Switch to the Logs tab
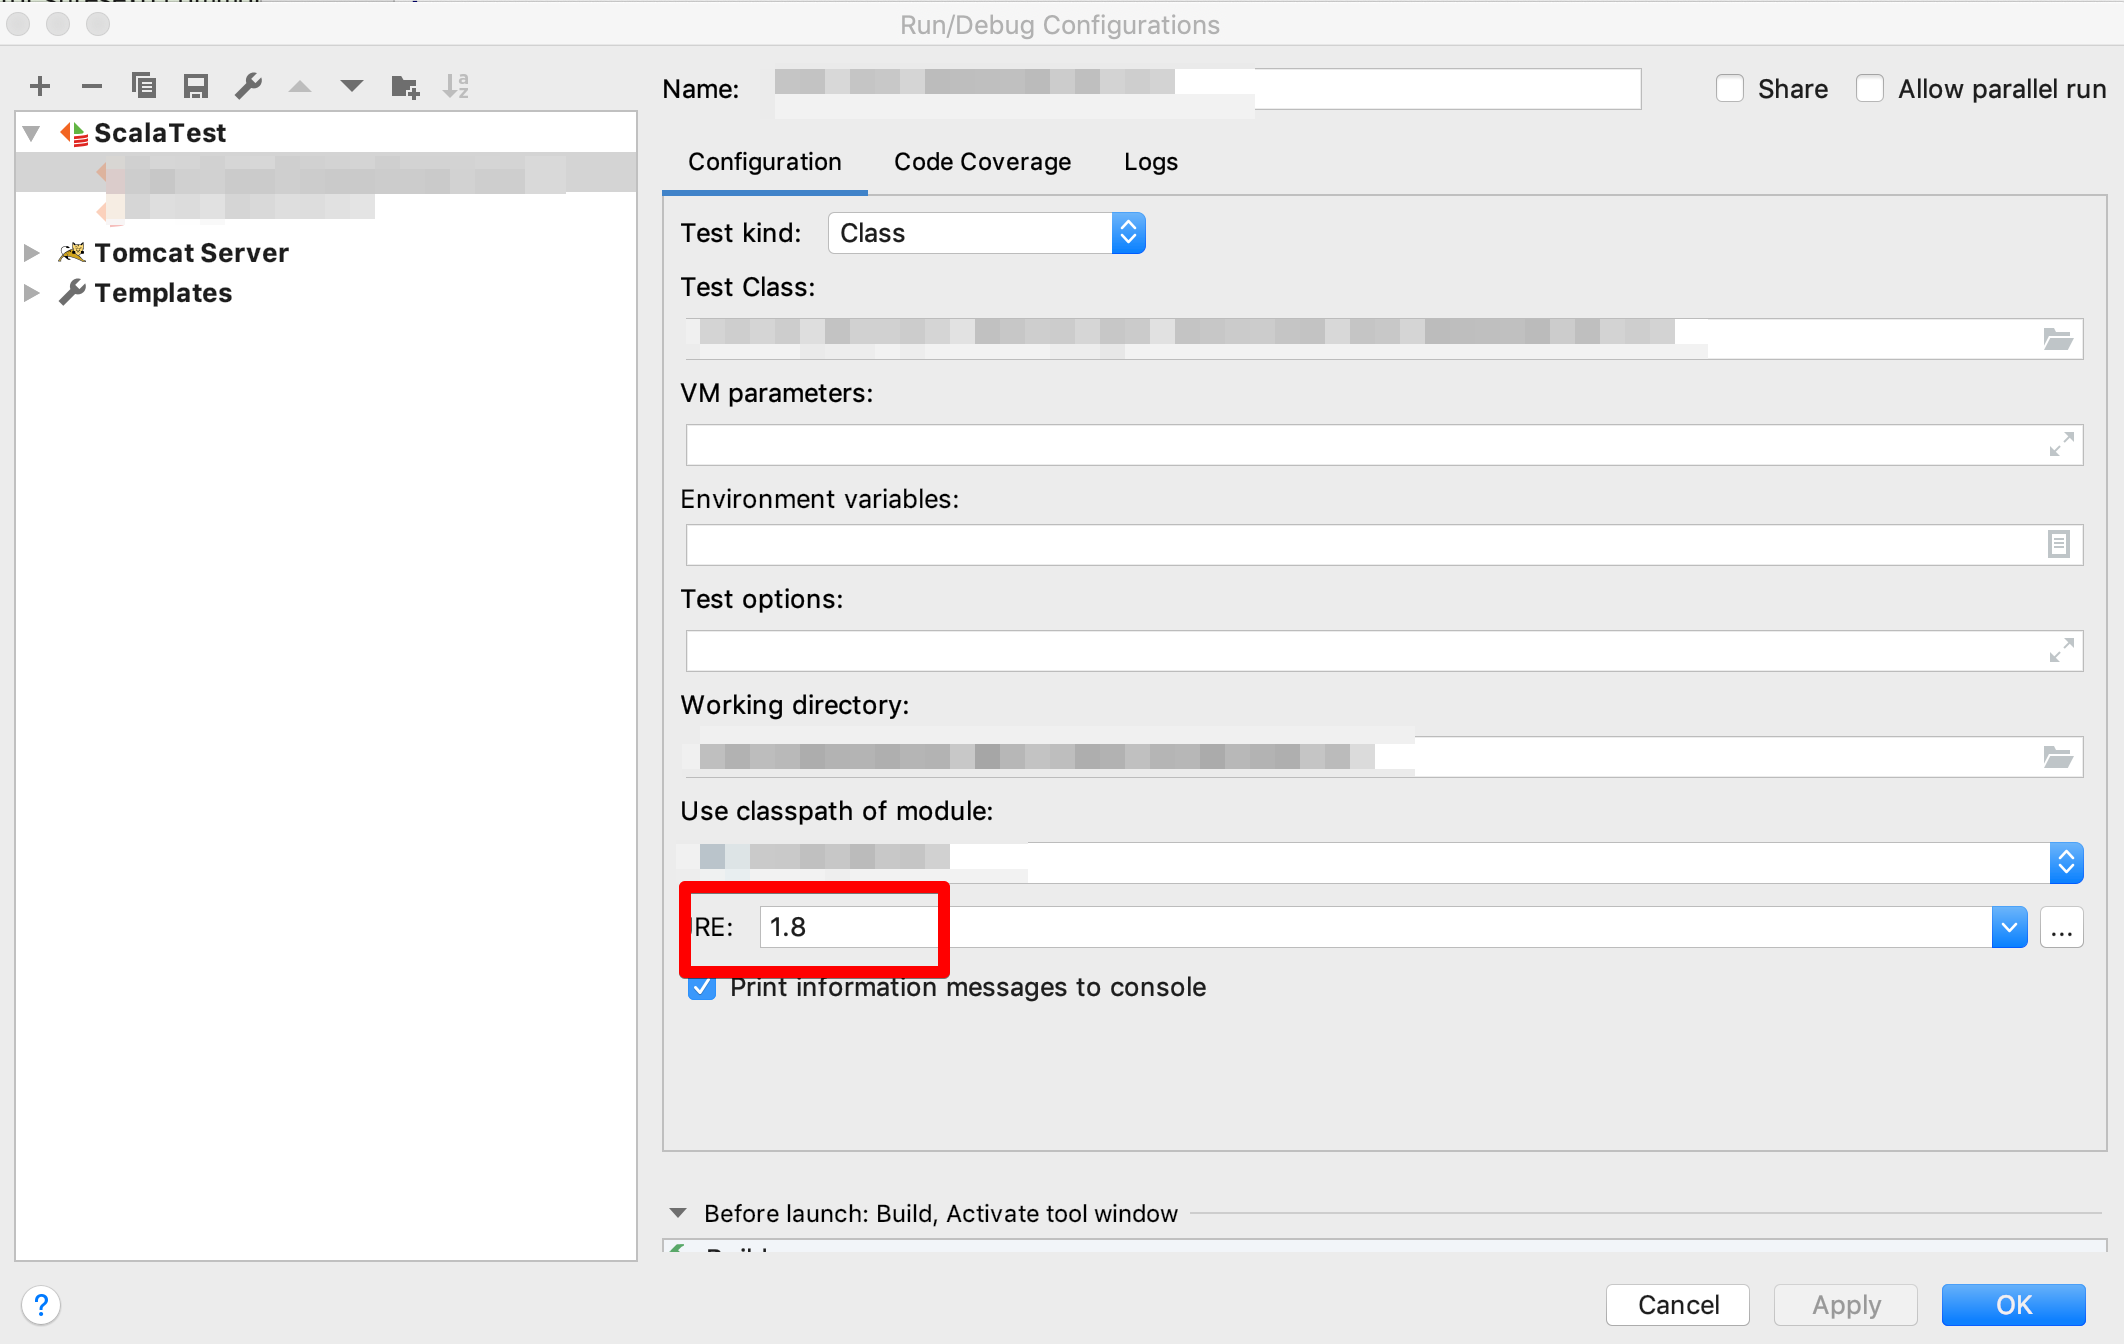The height and width of the screenshot is (1344, 2124). 1150,162
